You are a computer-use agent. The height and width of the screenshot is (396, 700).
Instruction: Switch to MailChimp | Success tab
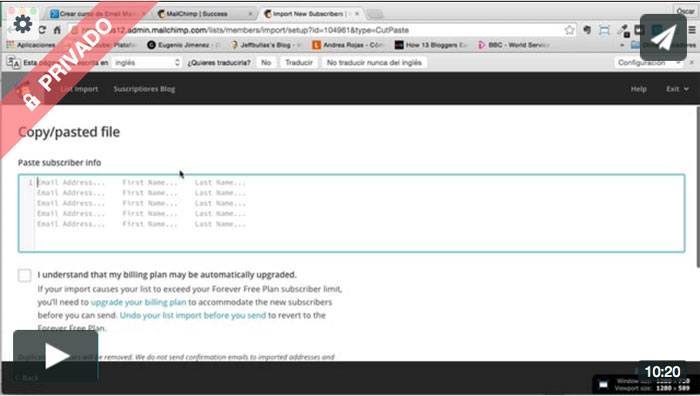pyautogui.click(x=197, y=14)
